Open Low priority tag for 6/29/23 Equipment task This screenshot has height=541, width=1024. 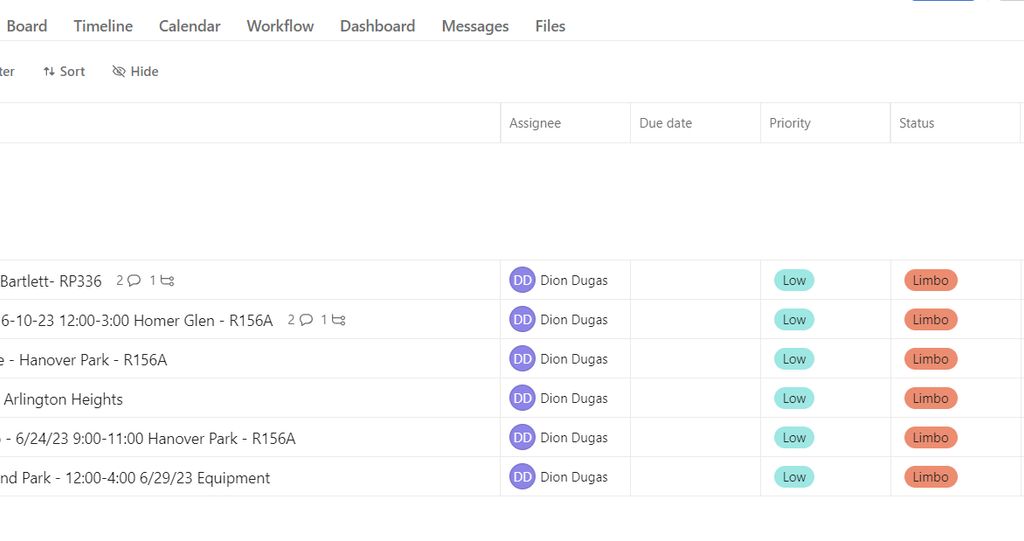pos(794,477)
